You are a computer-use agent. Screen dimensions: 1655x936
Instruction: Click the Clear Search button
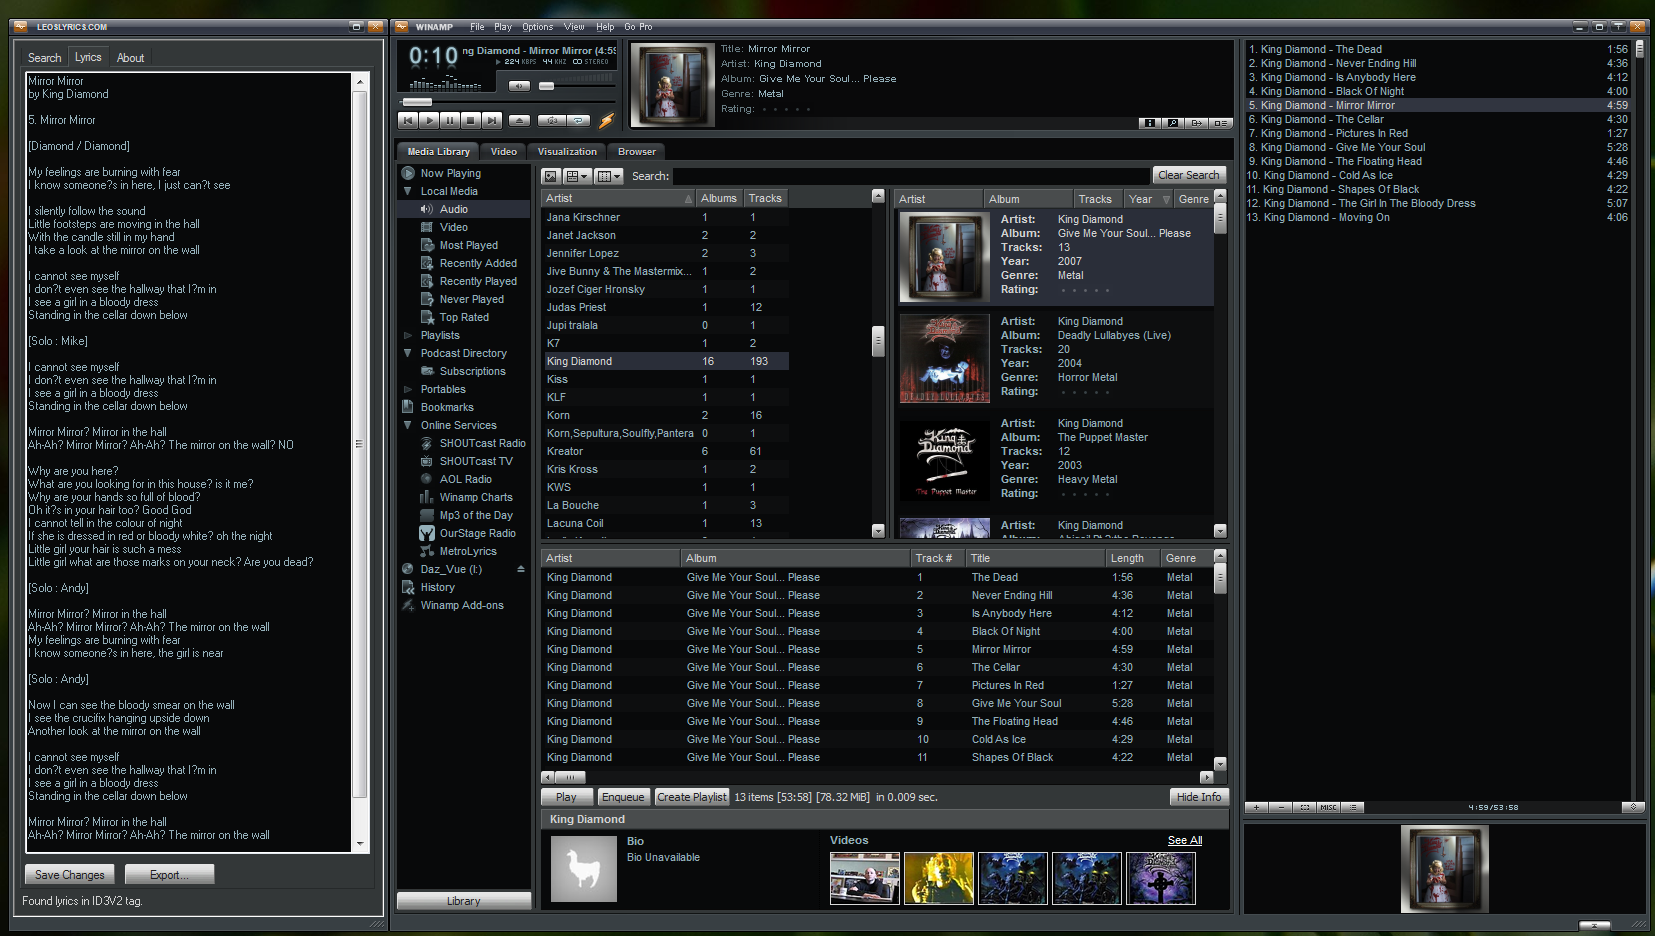click(x=1189, y=175)
